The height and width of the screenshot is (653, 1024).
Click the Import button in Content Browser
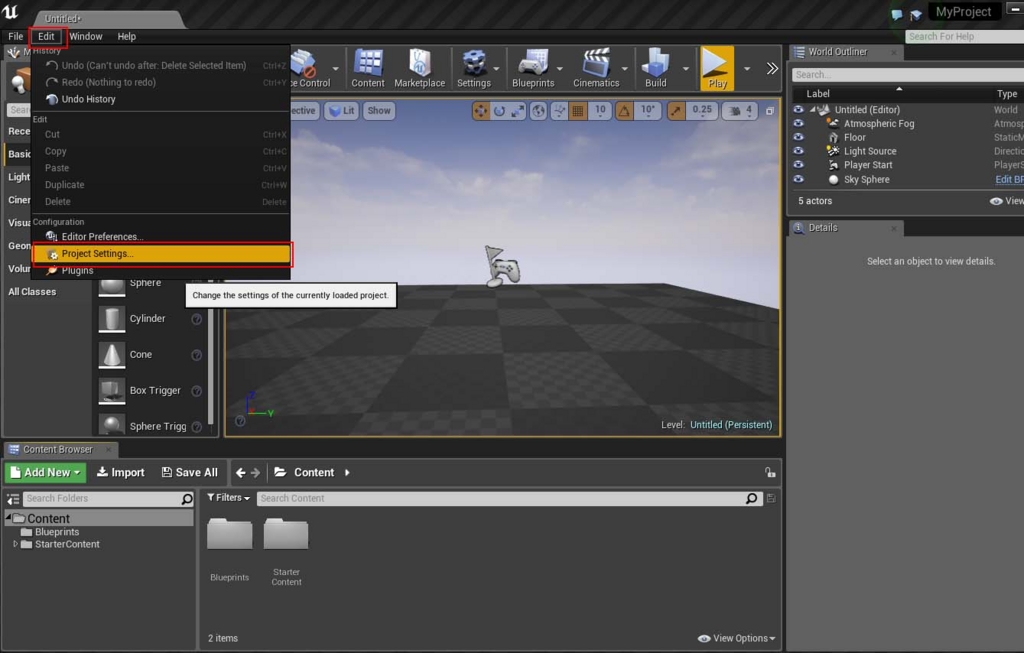click(x=121, y=472)
